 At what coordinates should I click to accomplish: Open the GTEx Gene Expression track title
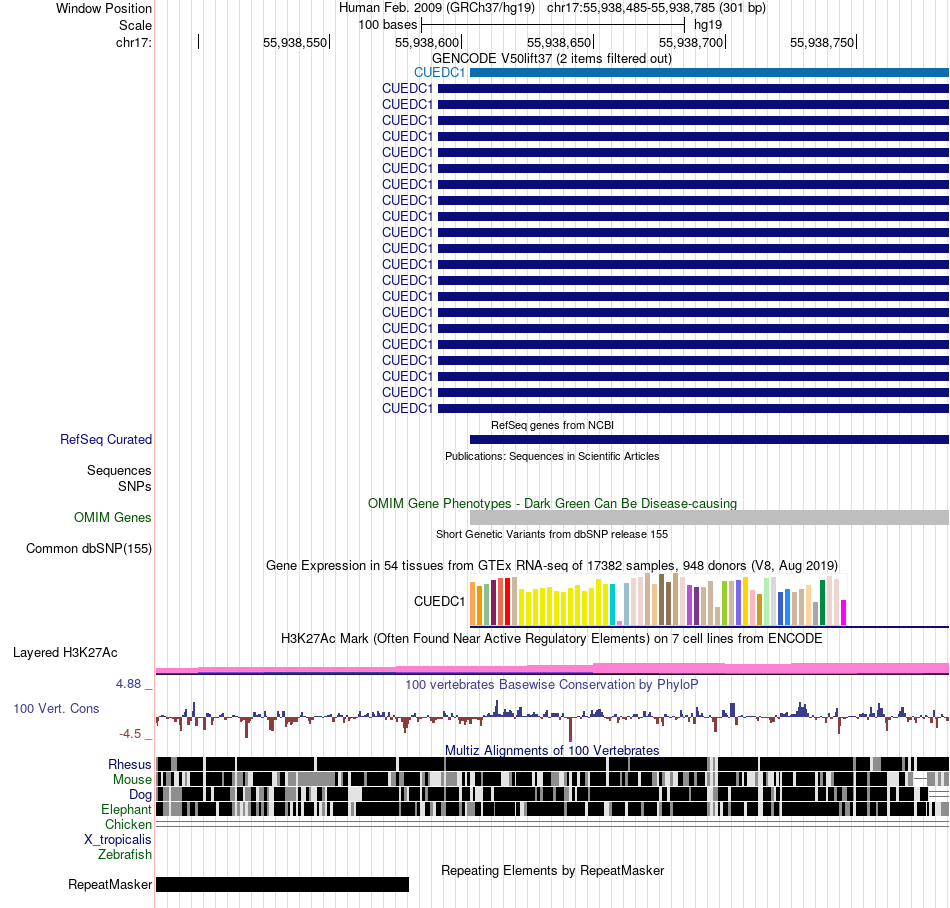coord(552,566)
